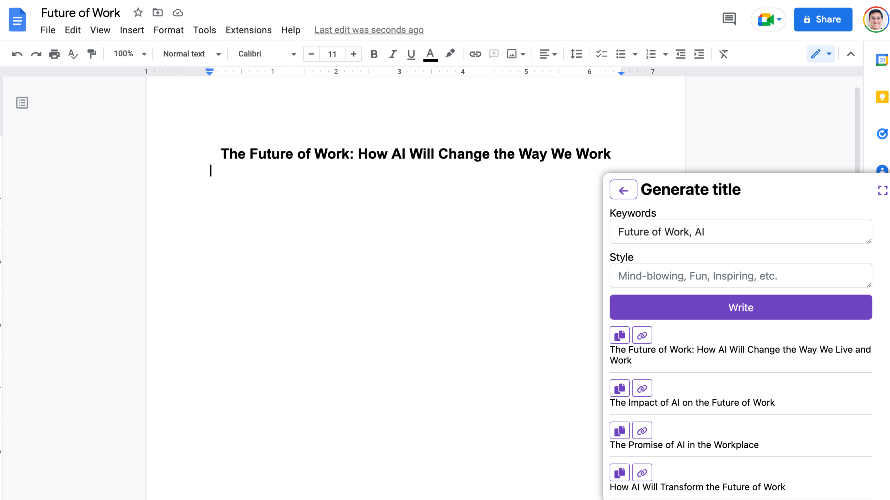Open comment history

tap(729, 19)
